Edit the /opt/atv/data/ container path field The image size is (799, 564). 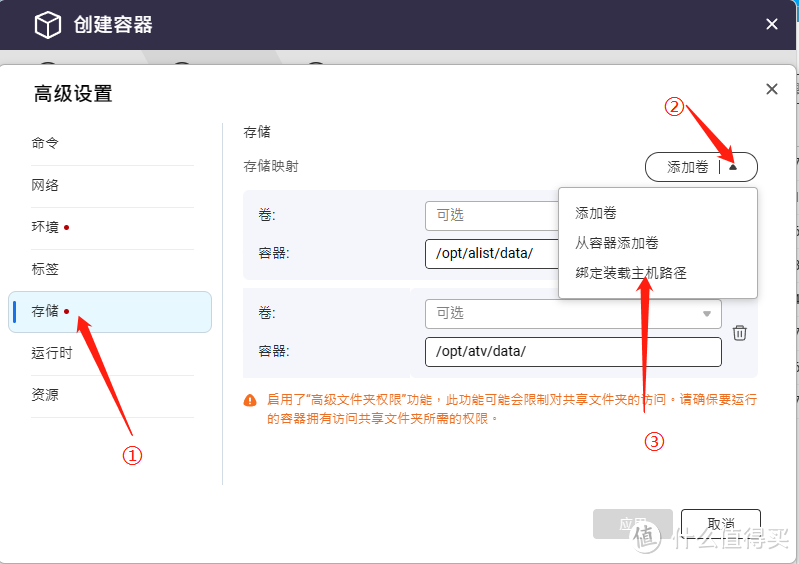pos(573,352)
